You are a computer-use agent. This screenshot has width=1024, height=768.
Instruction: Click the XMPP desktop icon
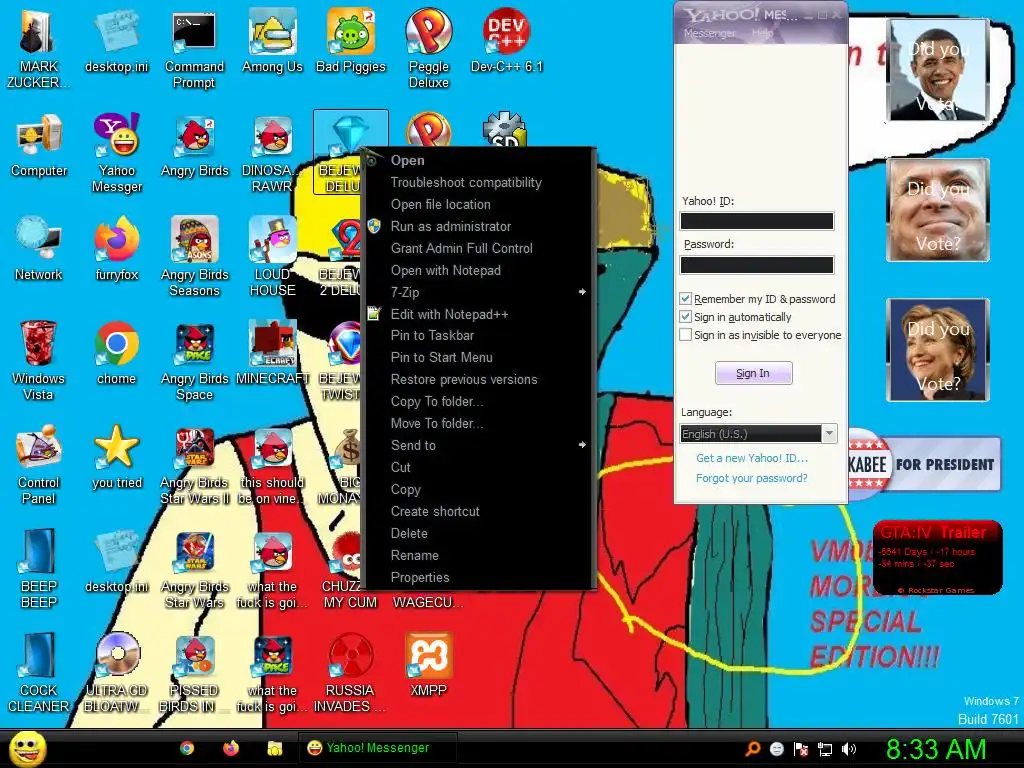click(x=428, y=665)
